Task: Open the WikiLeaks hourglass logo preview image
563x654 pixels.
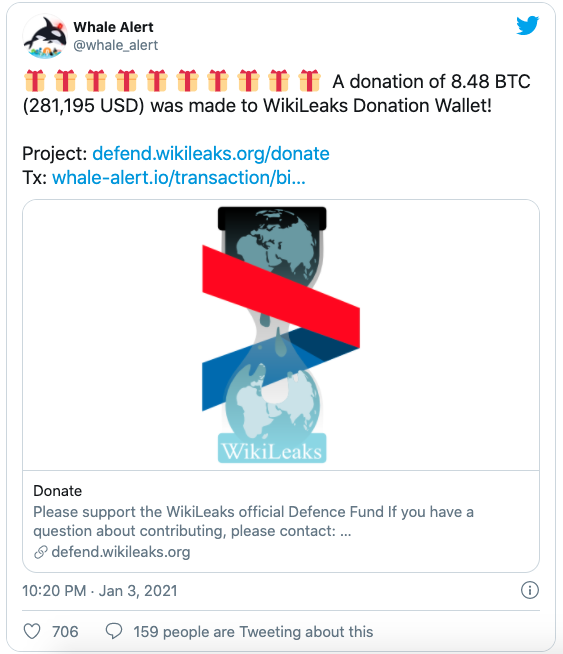Action: pyautogui.click(x=281, y=335)
